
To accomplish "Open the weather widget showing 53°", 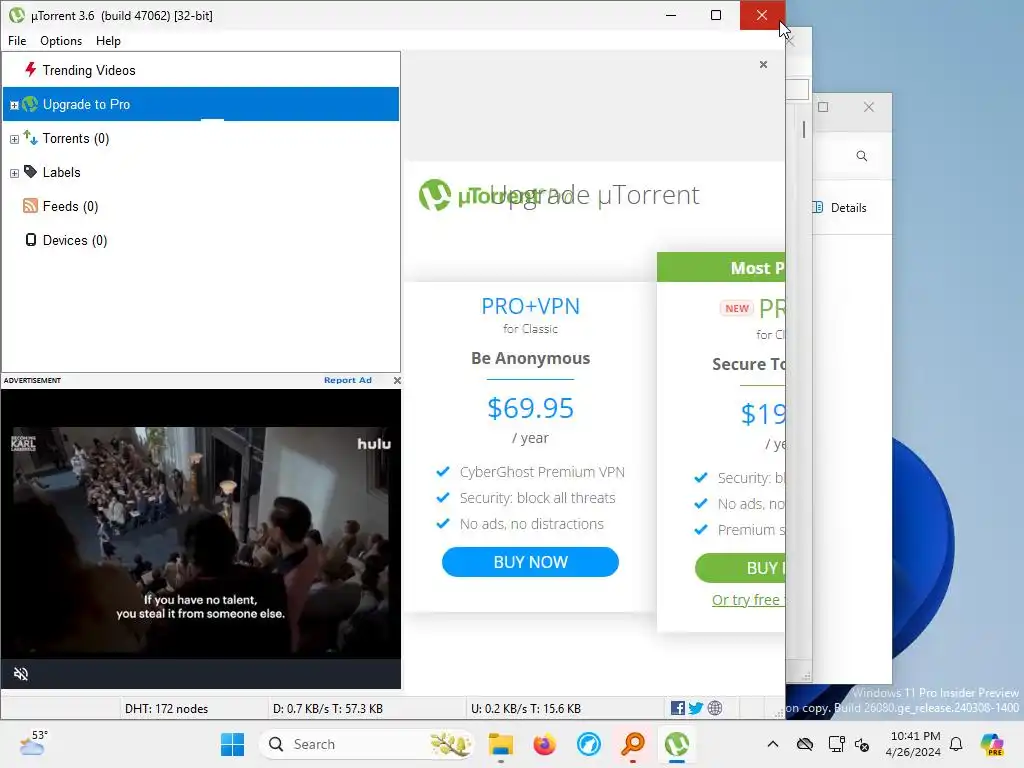I will tap(33, 743).
